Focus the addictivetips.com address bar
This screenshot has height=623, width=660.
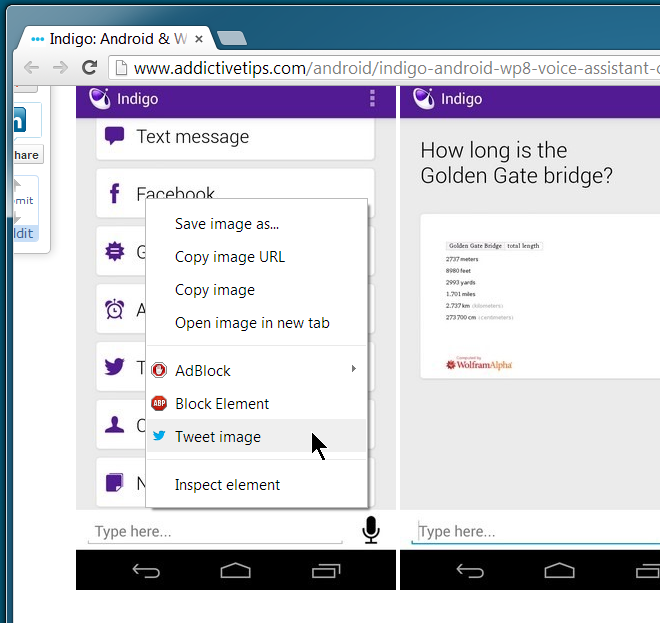point(384,68)
